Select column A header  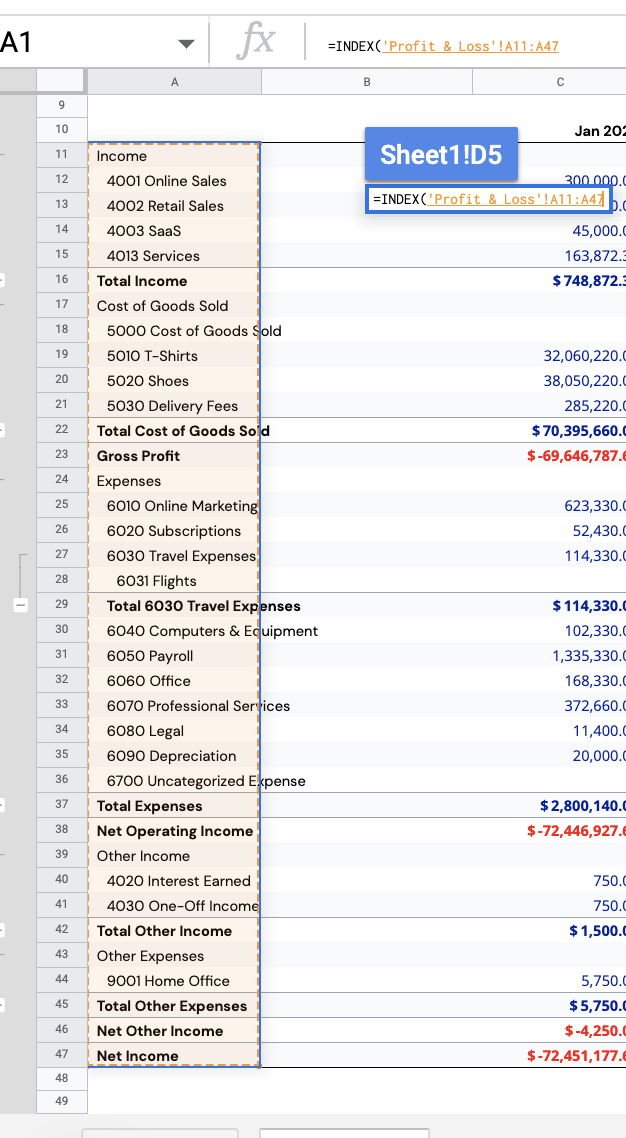click(x=174, y=82)
